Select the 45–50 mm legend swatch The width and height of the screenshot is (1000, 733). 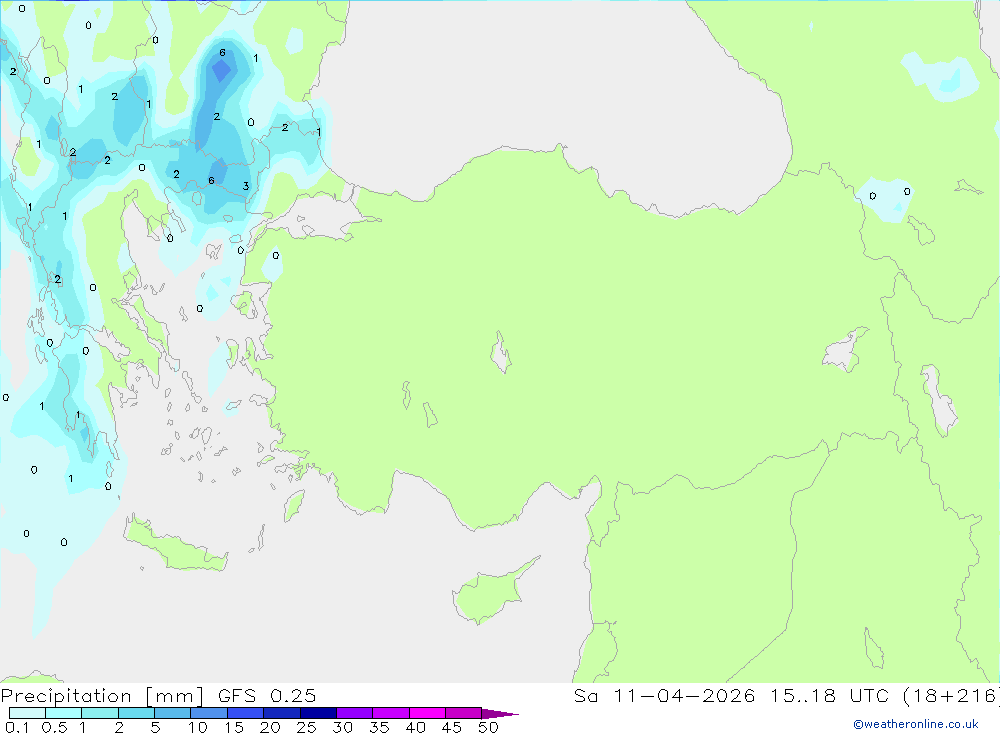(463, 713)
